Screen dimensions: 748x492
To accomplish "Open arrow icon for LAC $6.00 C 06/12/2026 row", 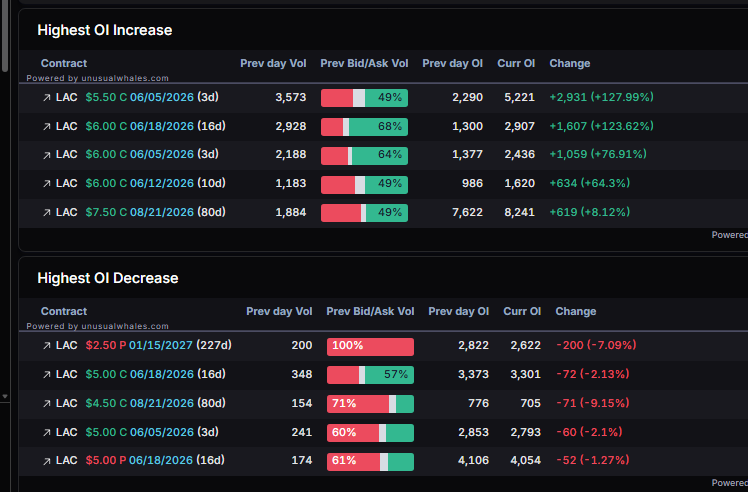I will [x=47, y=184].
